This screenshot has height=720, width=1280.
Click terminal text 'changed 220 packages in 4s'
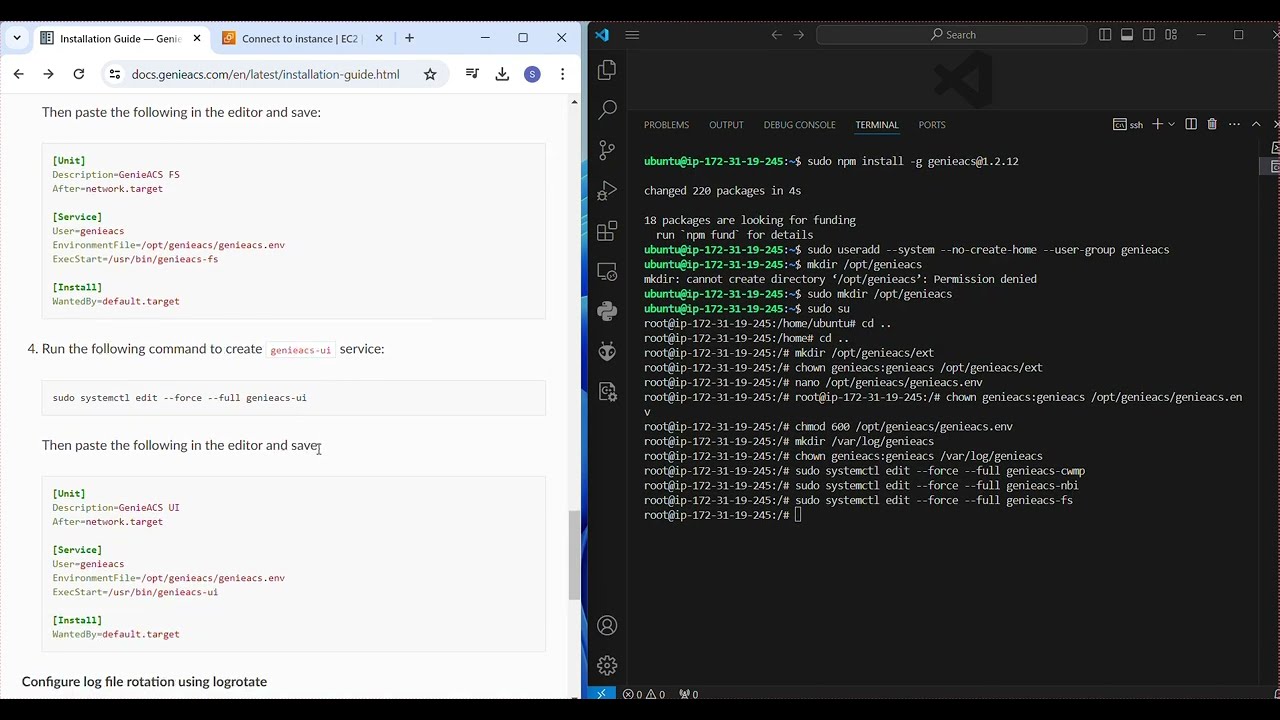tap(722, 191)
